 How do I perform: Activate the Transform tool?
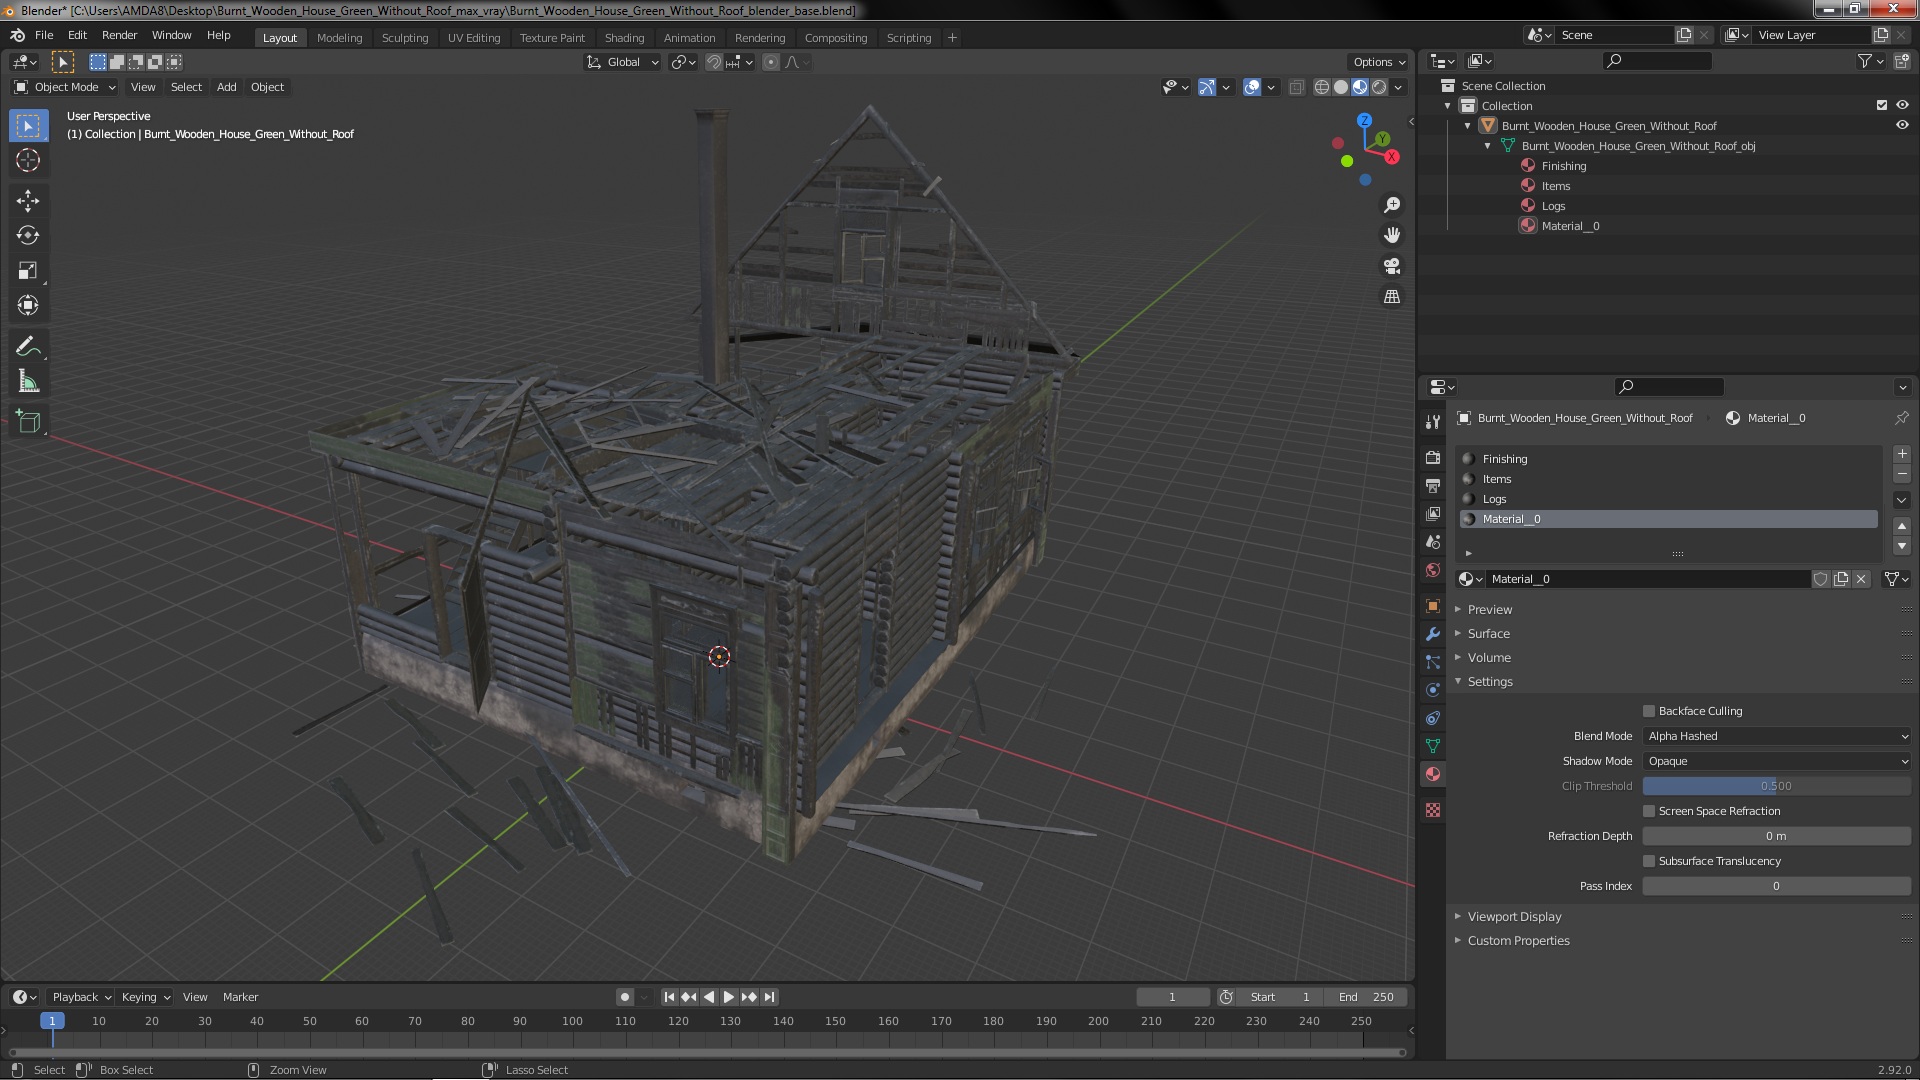point(28,306)
